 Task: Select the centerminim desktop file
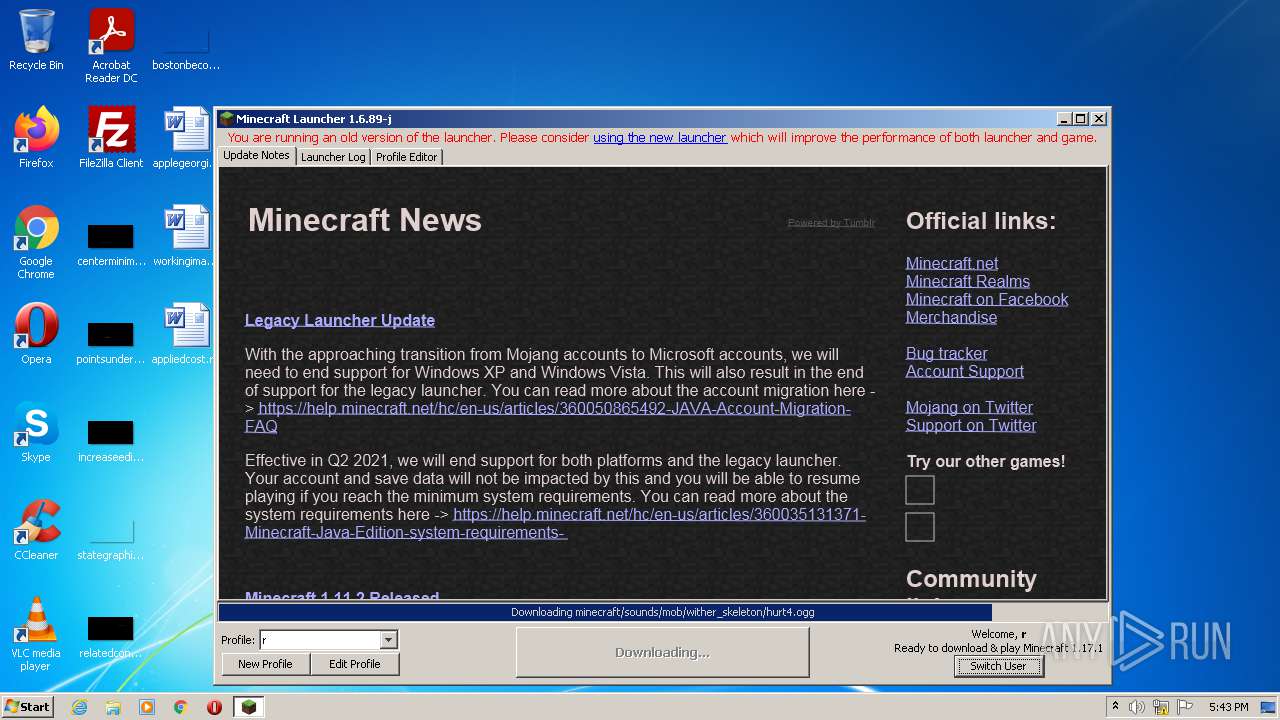tap(111, 243)
